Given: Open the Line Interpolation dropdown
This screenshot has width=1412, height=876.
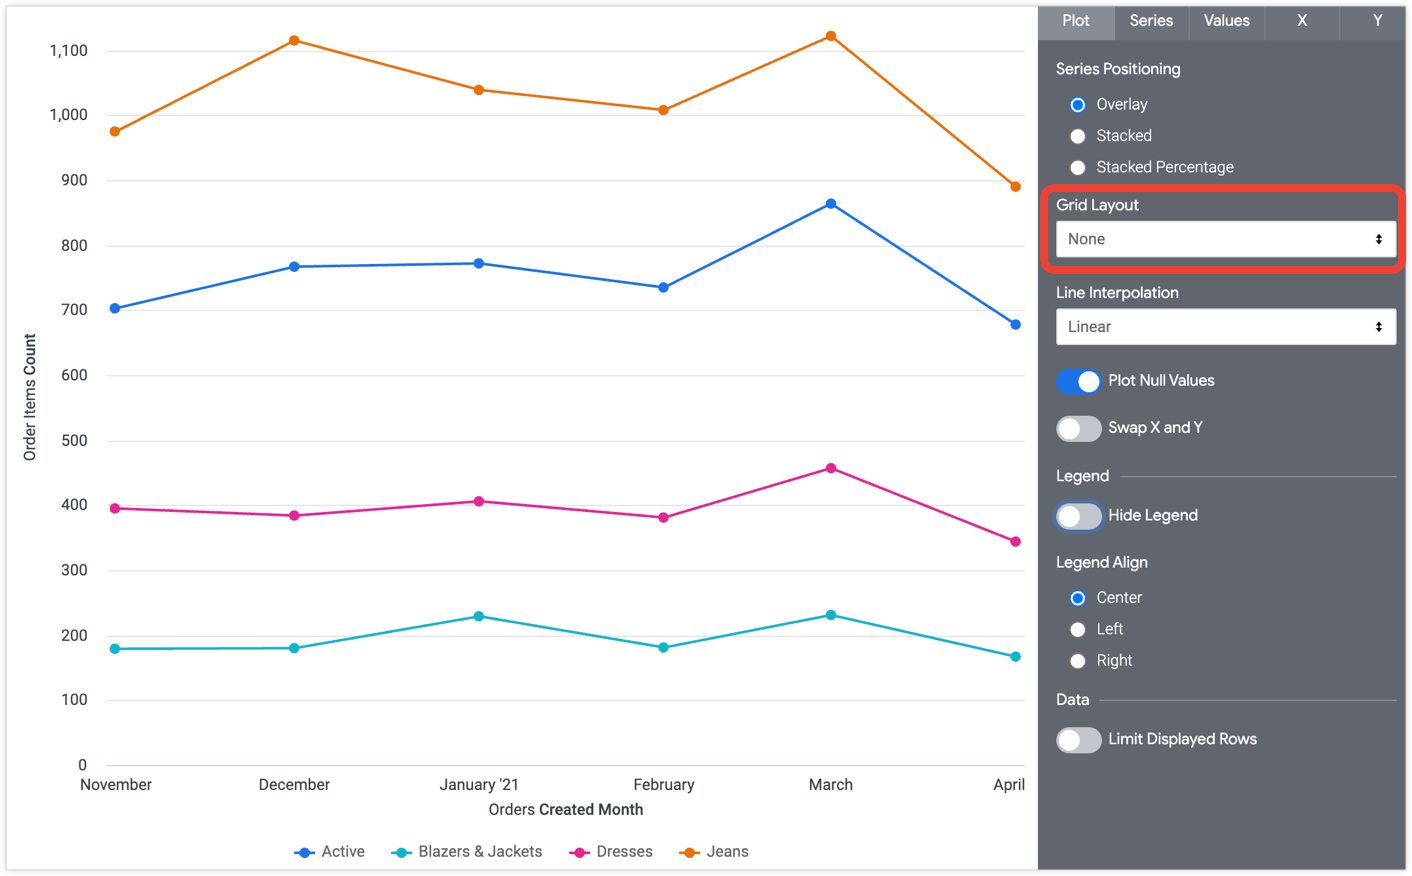Looking at the screenshot, I should click(1225, 327).
